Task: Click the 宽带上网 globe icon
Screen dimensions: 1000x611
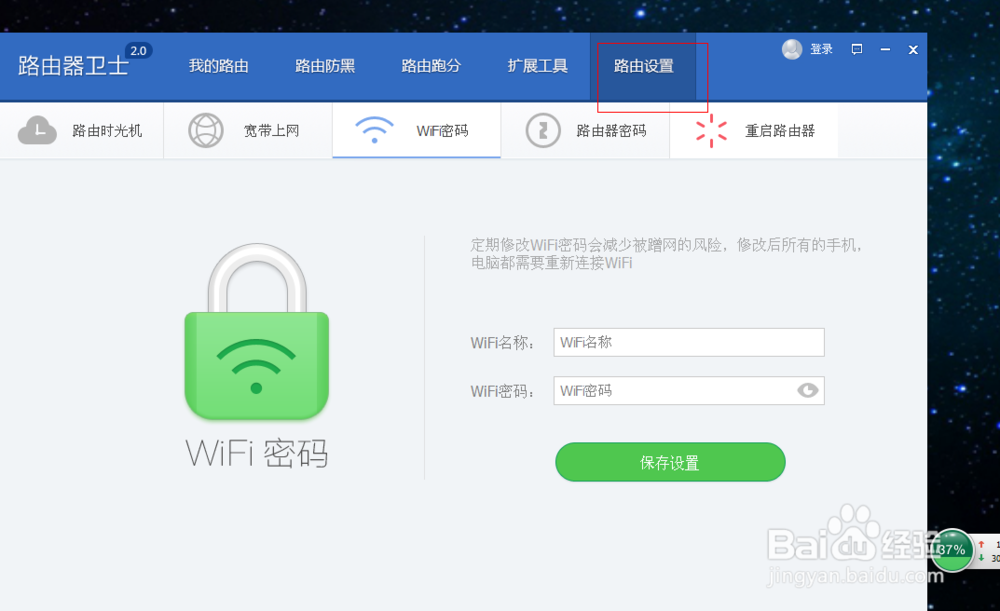Action: coord(206,130)
